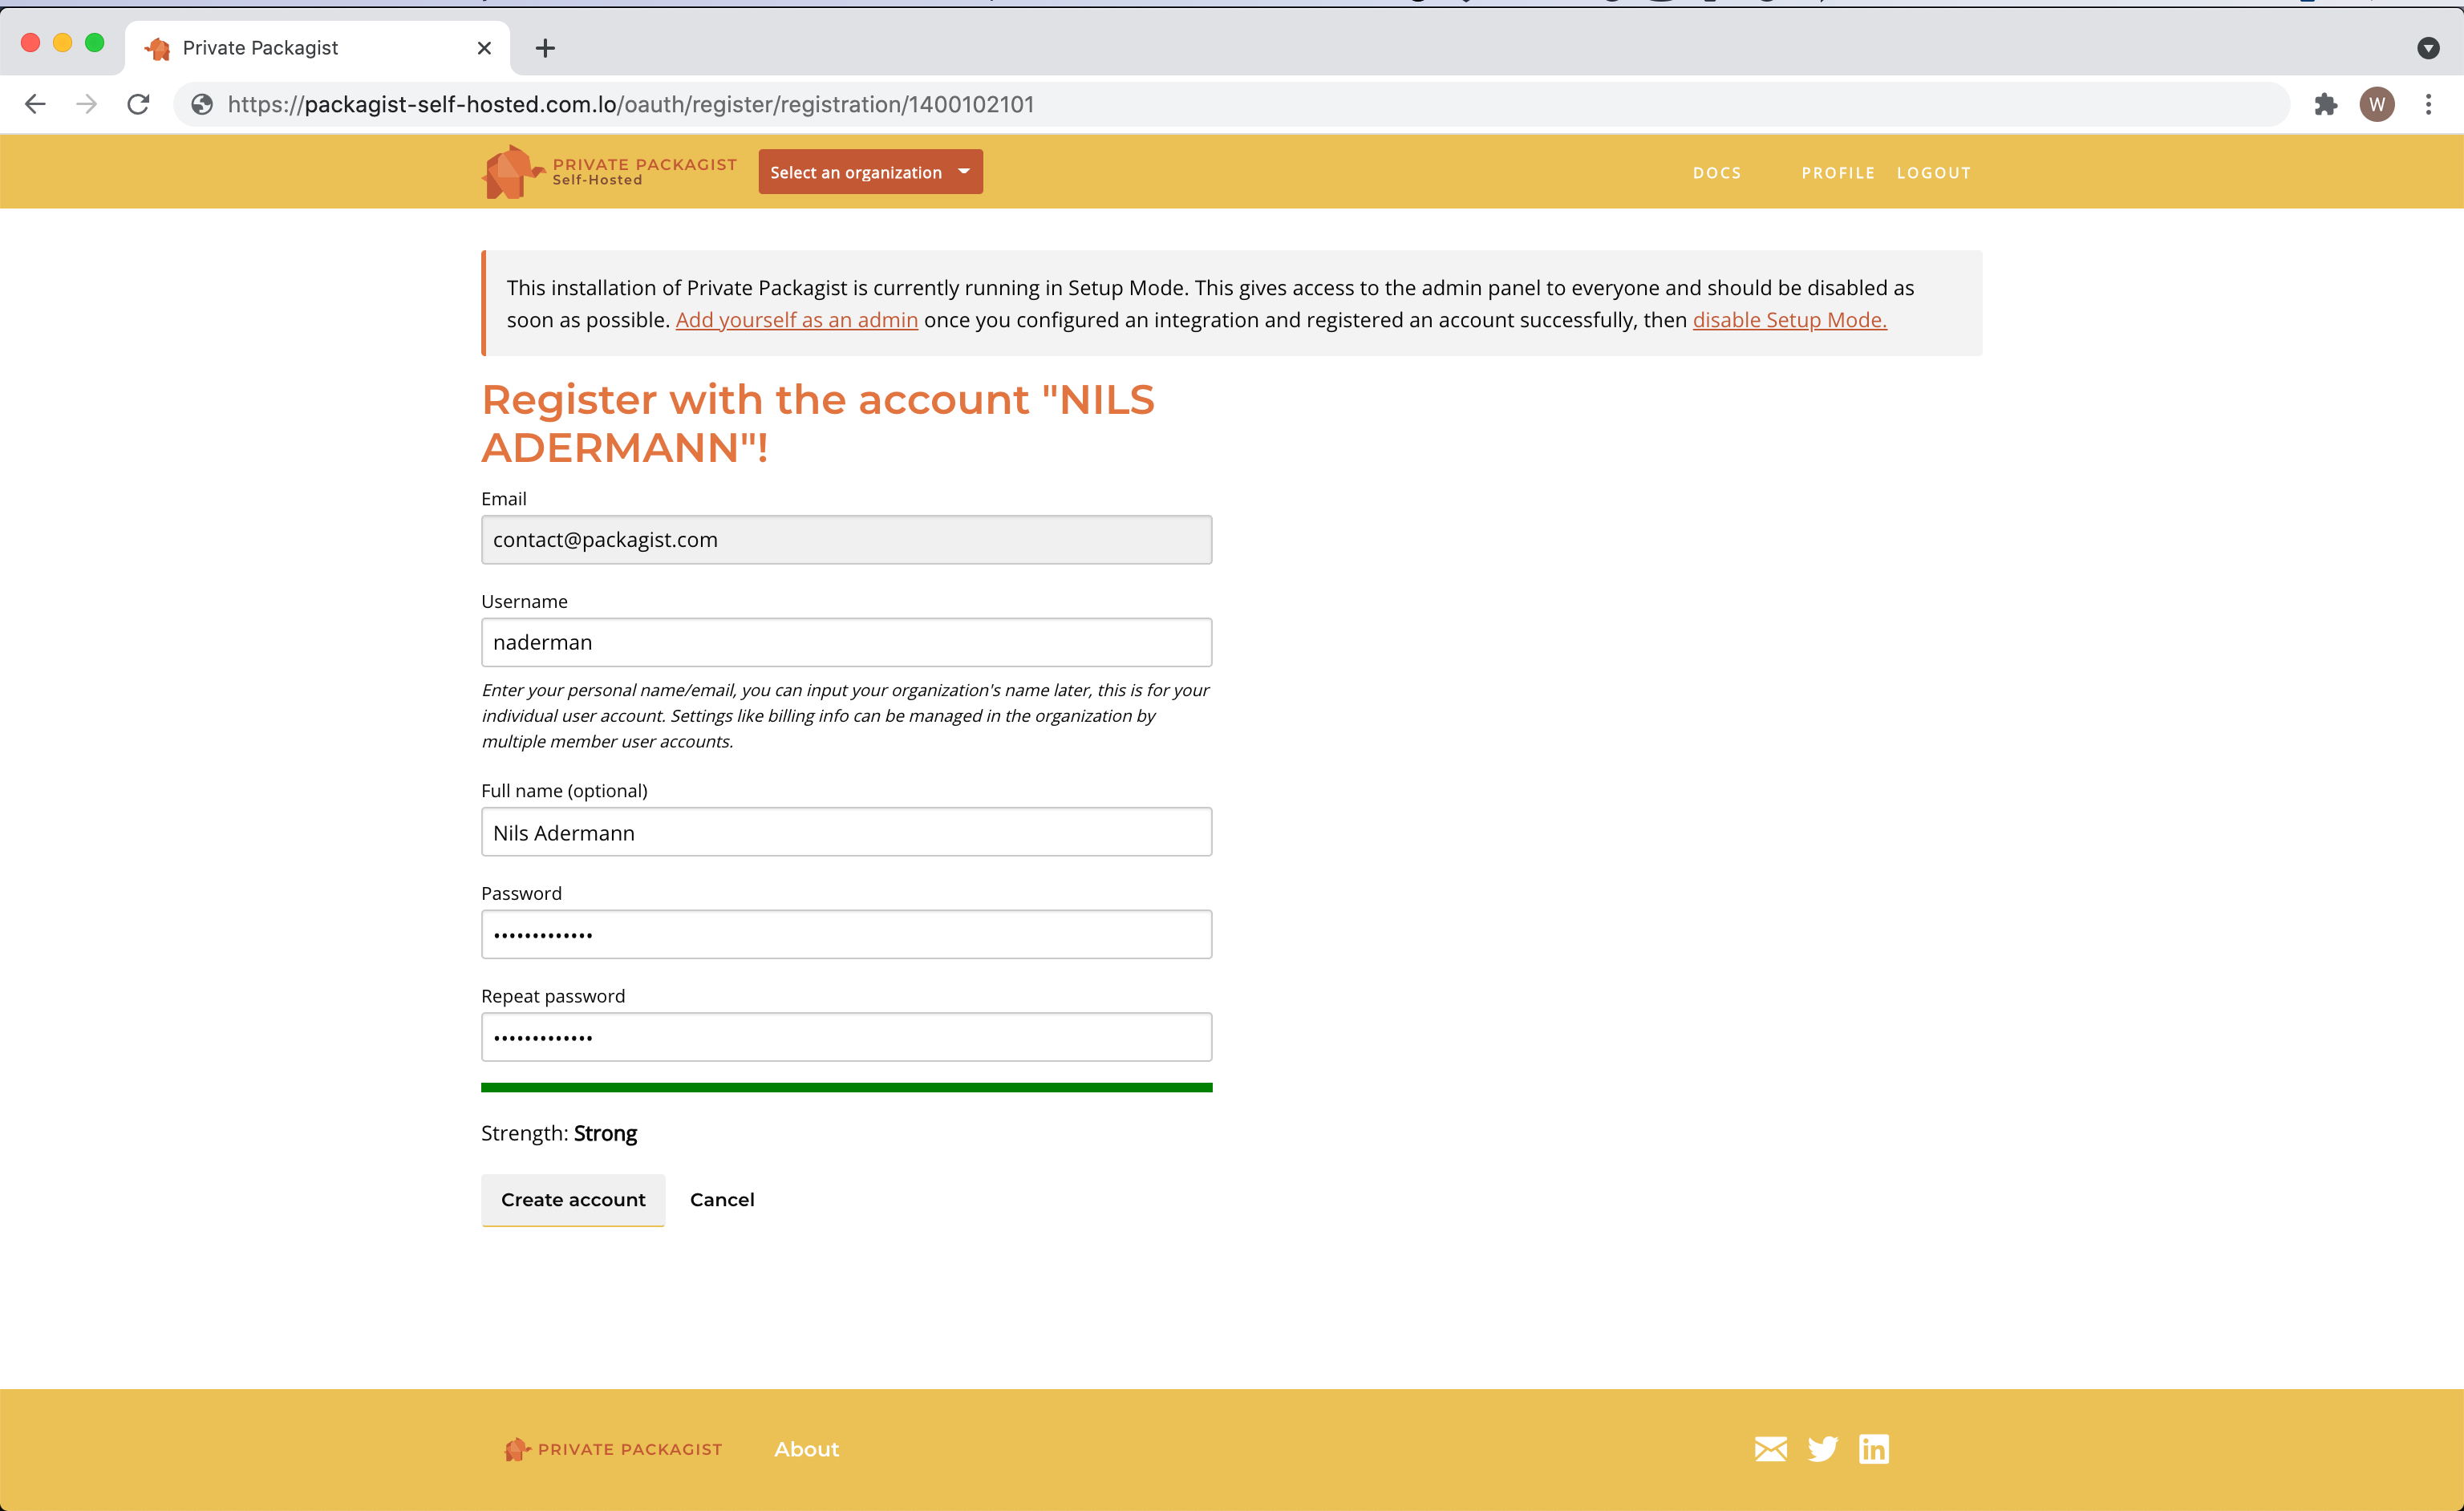Image resolution: width=2464 pixels, height=1511 pixels.
Task: Click the "disable Setup Mode" link
Action: click(1789, 320)
